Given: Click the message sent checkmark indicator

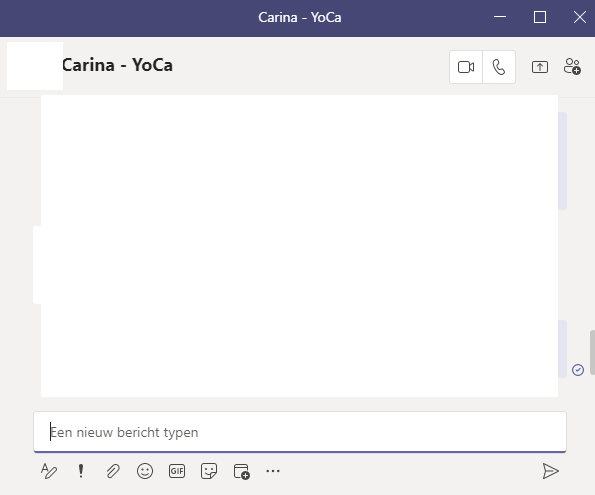Looking at the screenshot, I should pos(578,370).
